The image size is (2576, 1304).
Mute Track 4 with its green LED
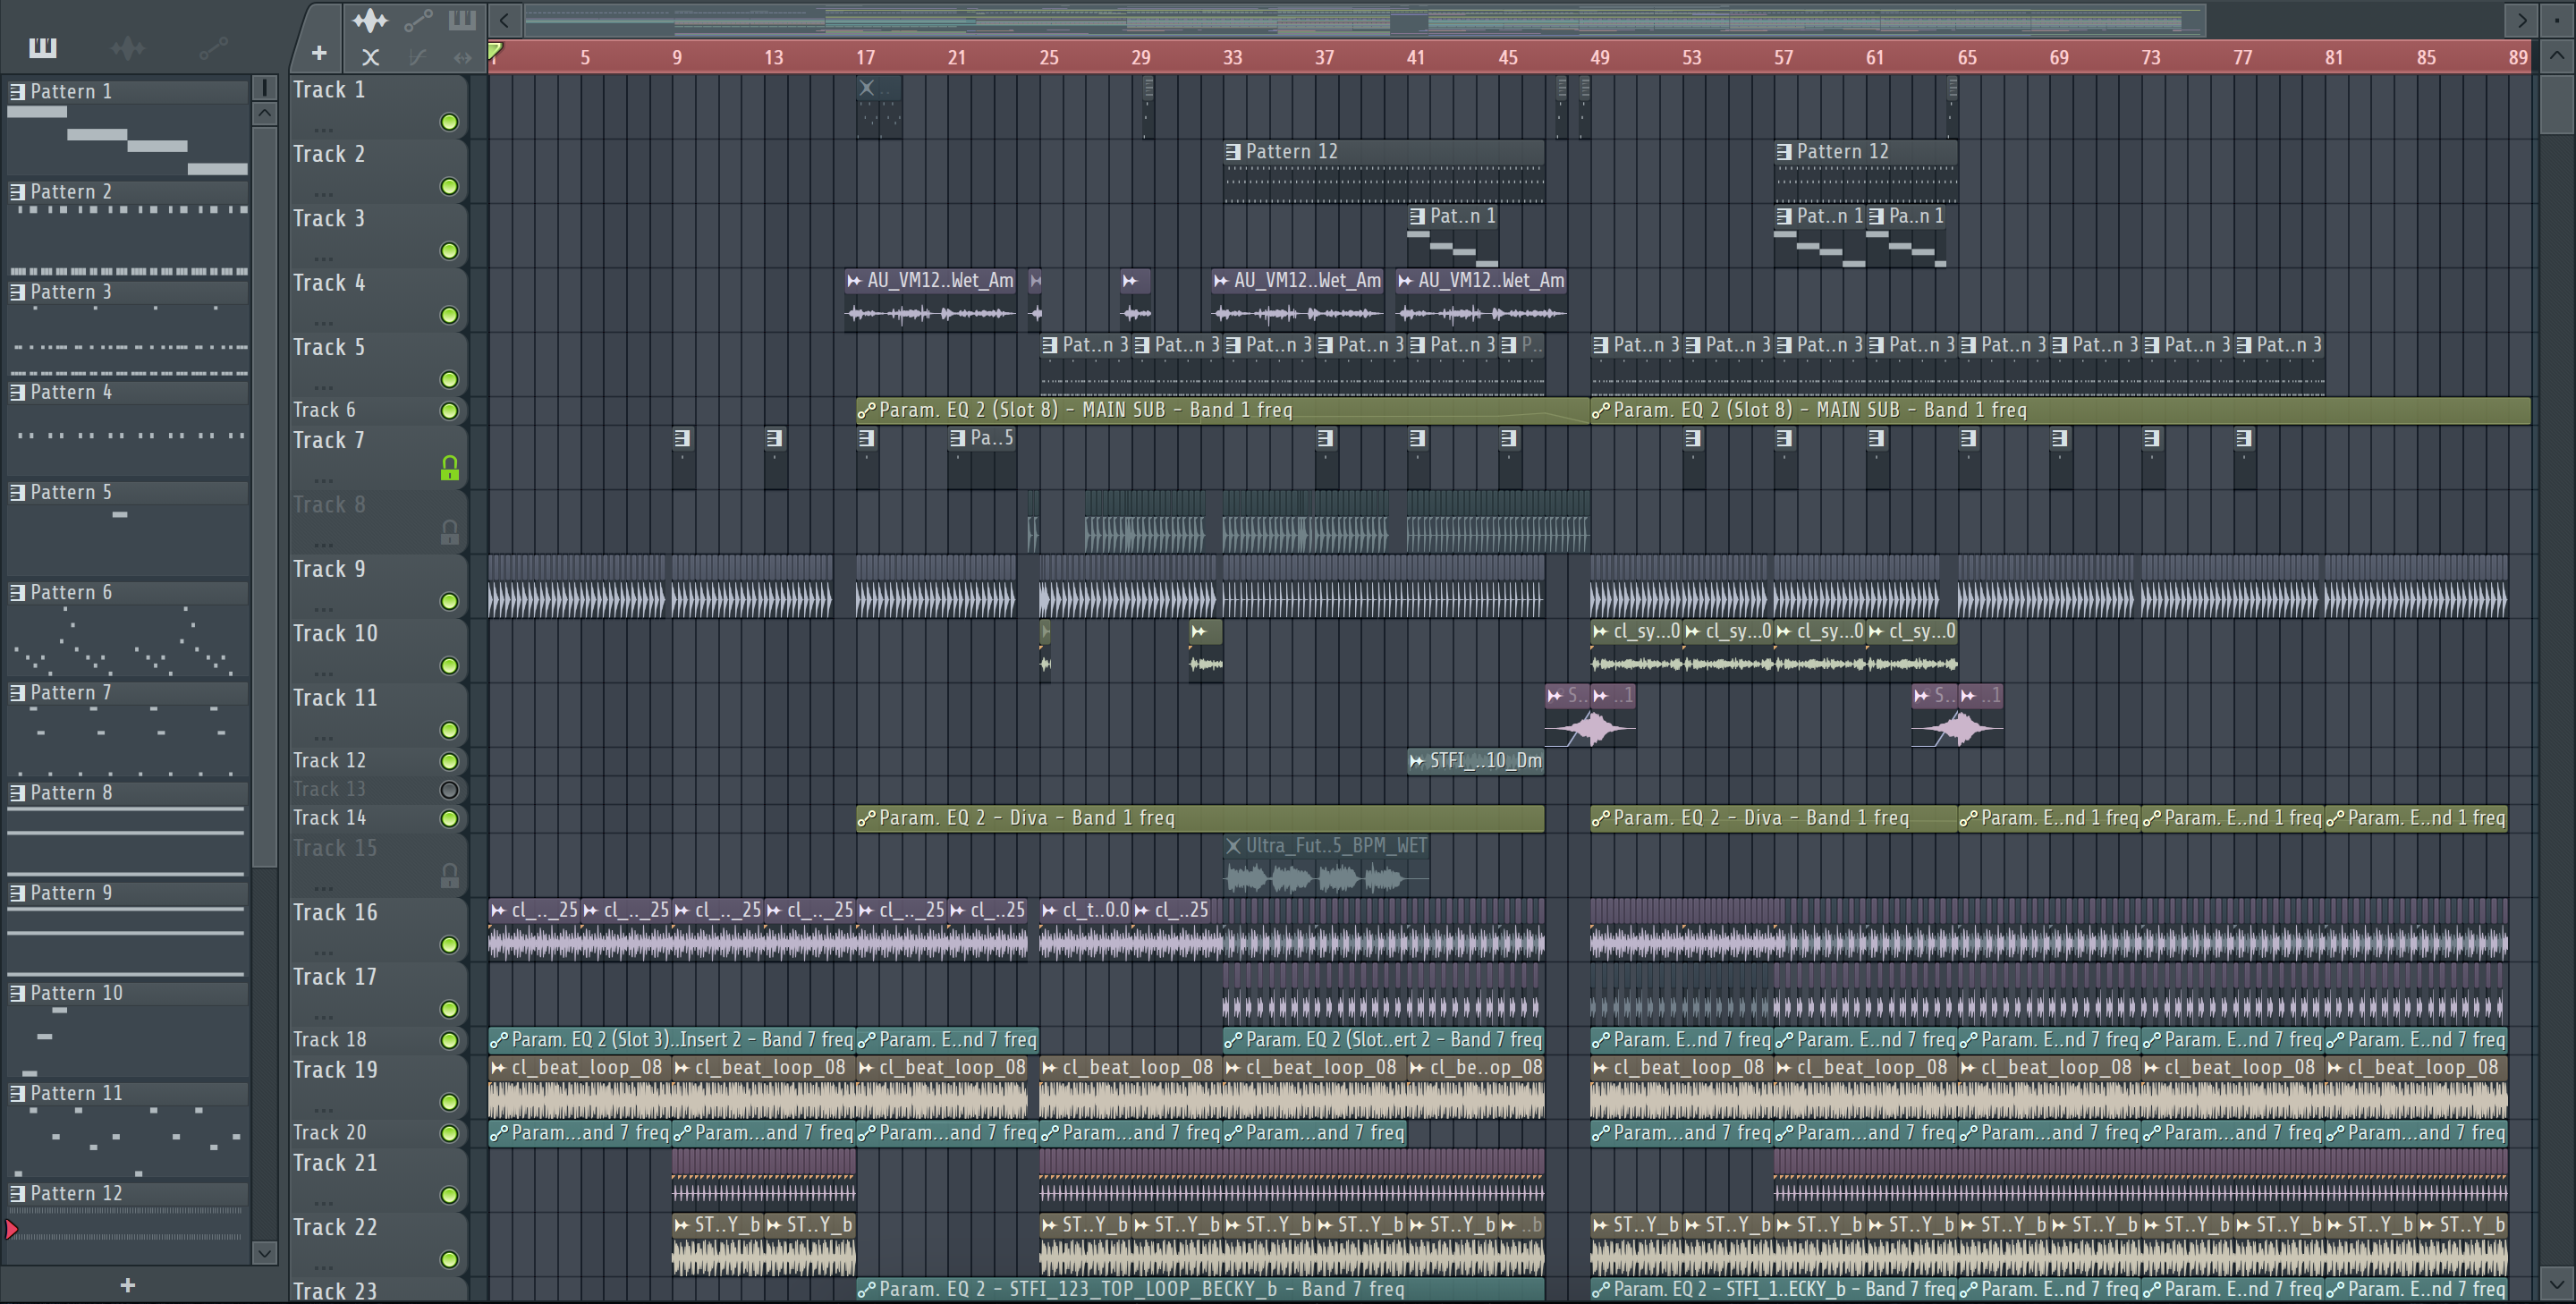[x=450, y=315]
